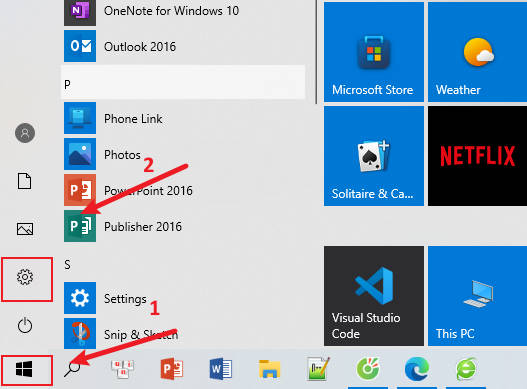This screenshot has width=527, height=389.
Task: Open the Microsoft Store tile
Action: pos(374,52)
